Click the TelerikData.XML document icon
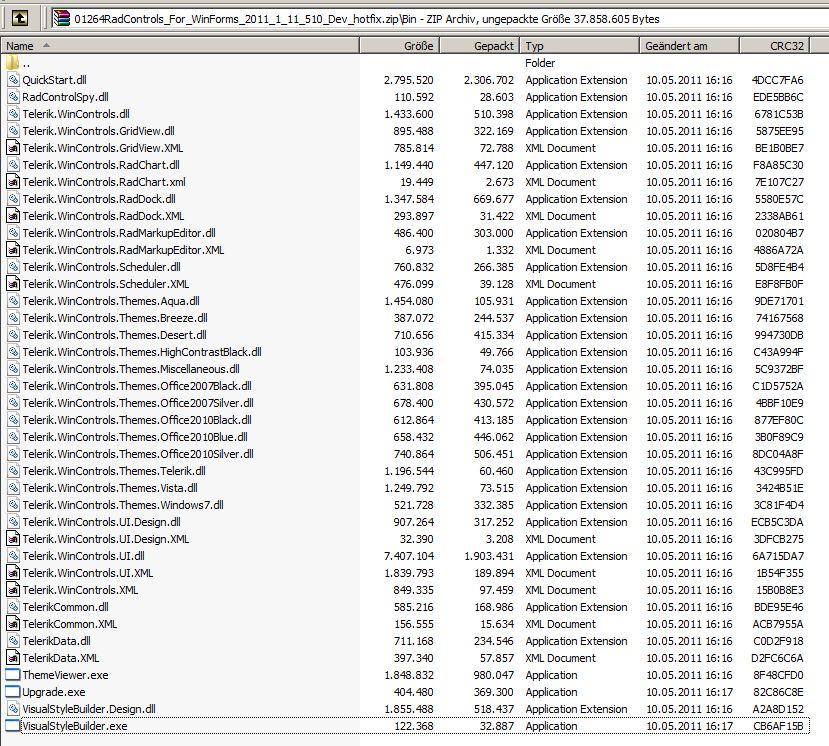Screen dimensions: 829x746 pyautogui.click(x=13, y=658)
